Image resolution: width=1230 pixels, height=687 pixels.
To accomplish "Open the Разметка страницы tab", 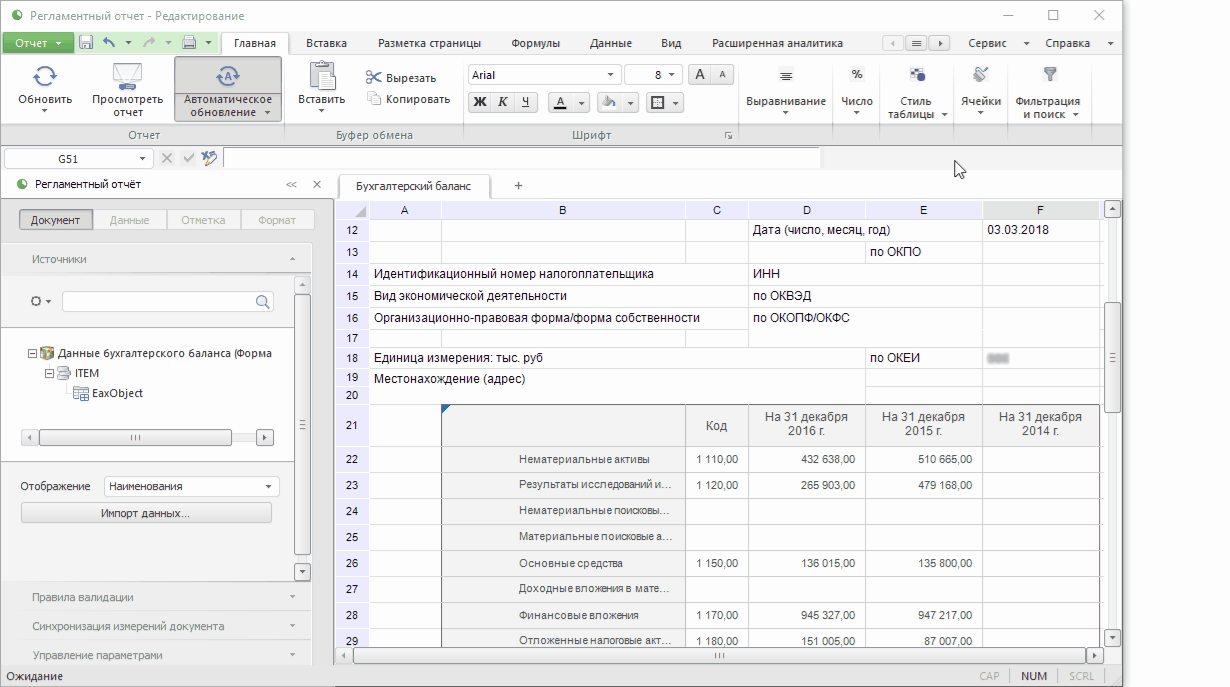I will pos(429,43).
